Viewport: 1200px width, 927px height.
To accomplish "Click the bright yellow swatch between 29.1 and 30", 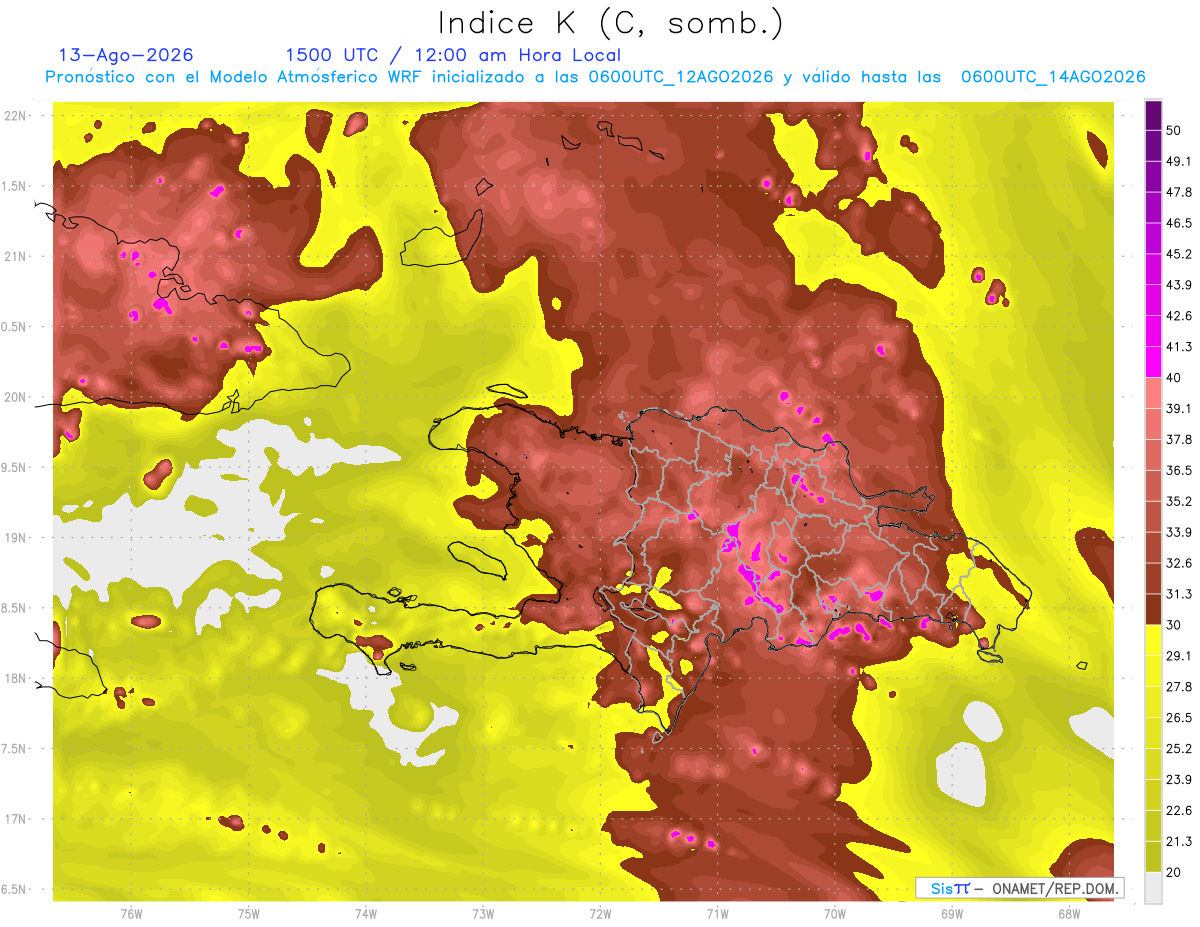I will coord(1153,640).
